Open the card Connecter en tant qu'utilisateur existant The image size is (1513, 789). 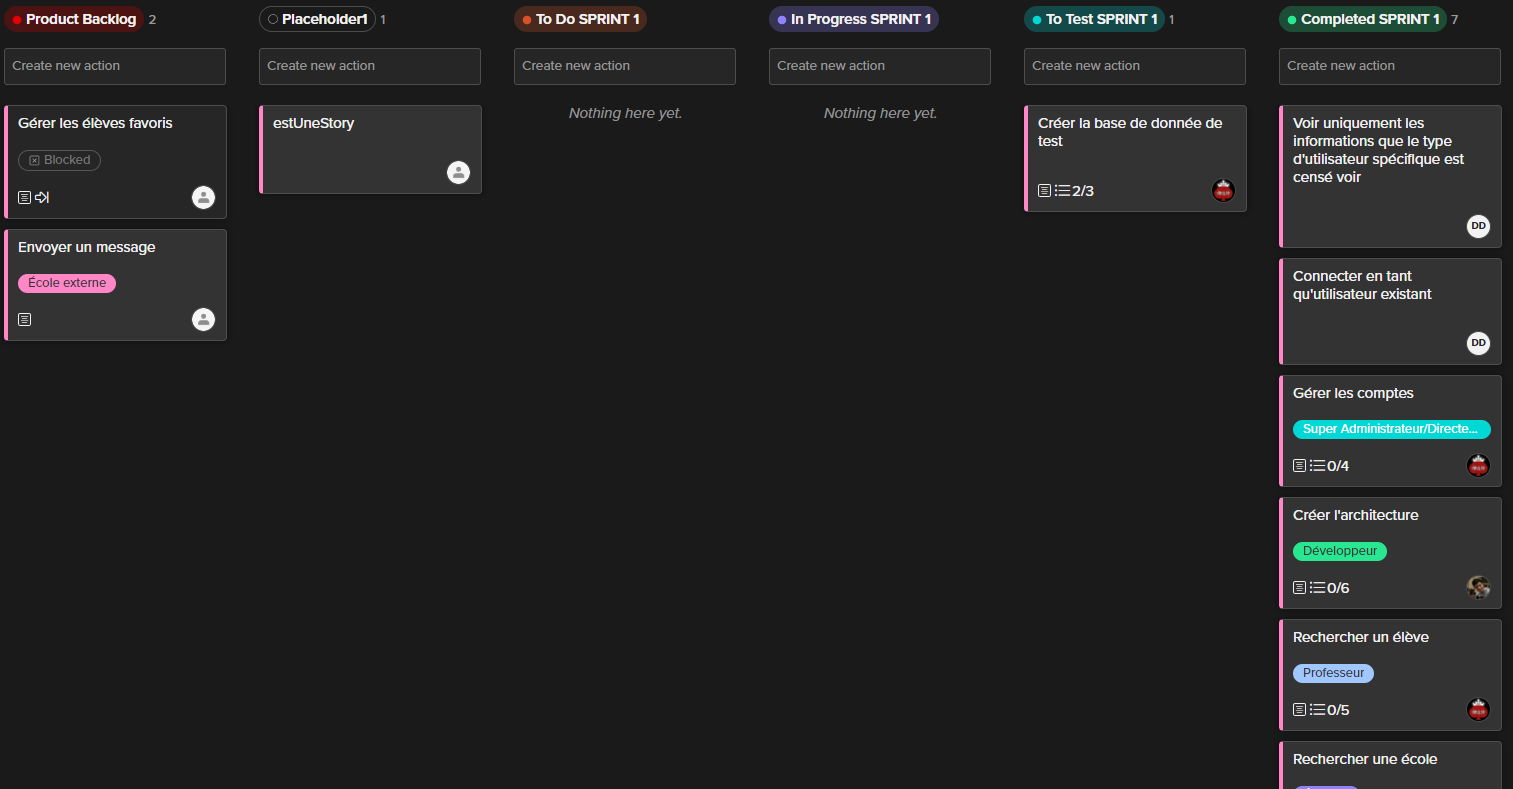point(1390,312)
